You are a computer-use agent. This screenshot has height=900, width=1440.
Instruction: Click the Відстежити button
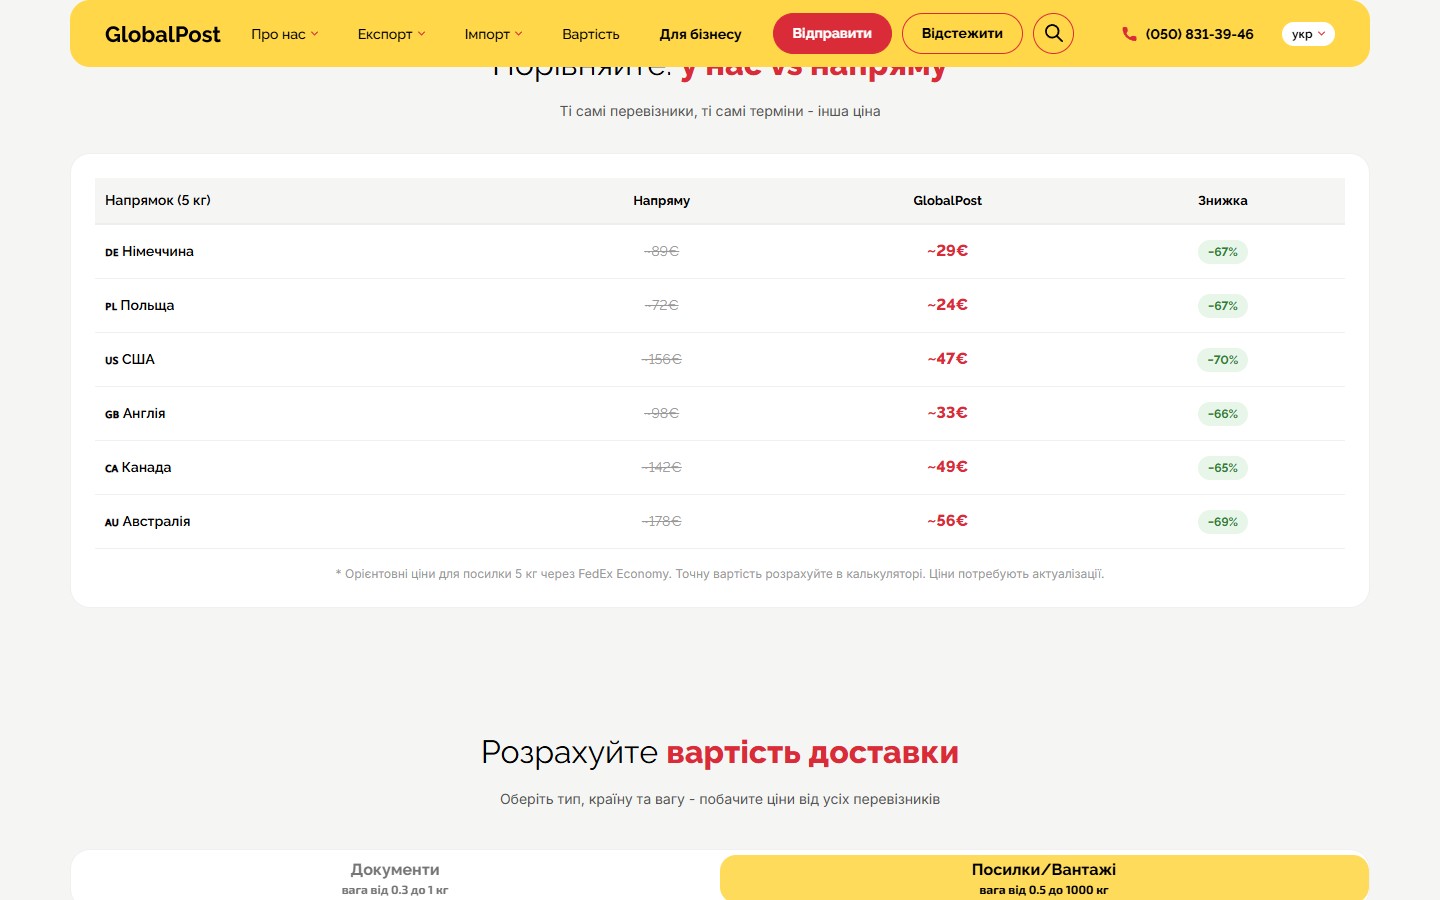(x=962, y=33)
